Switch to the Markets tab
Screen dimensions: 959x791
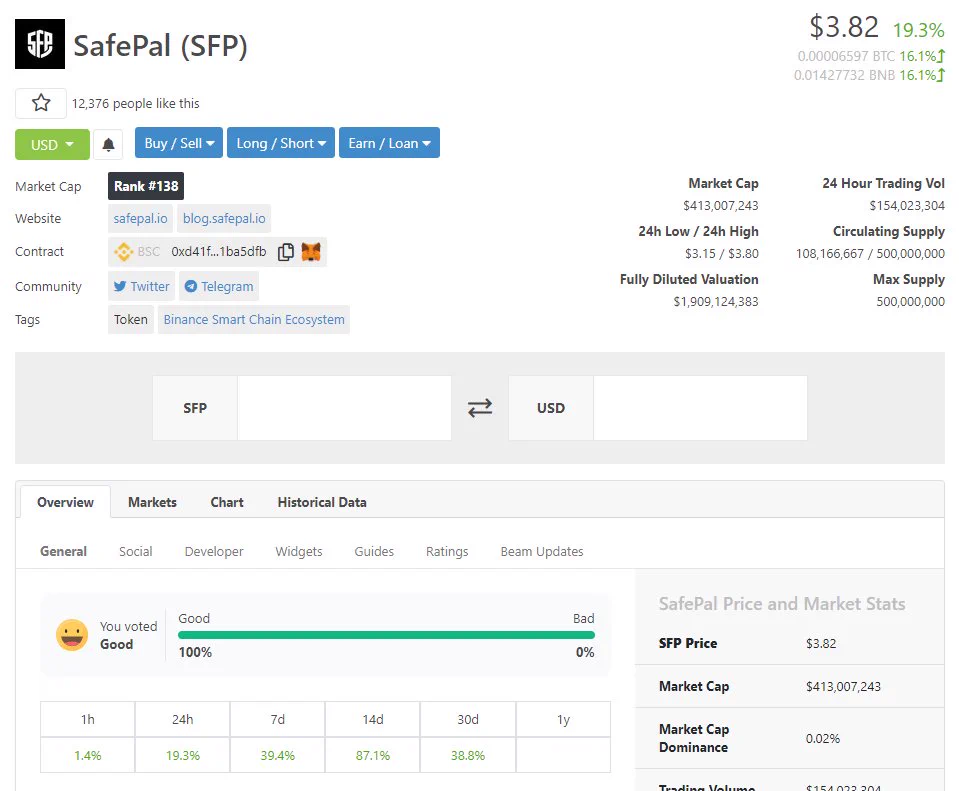pos(152,502)
